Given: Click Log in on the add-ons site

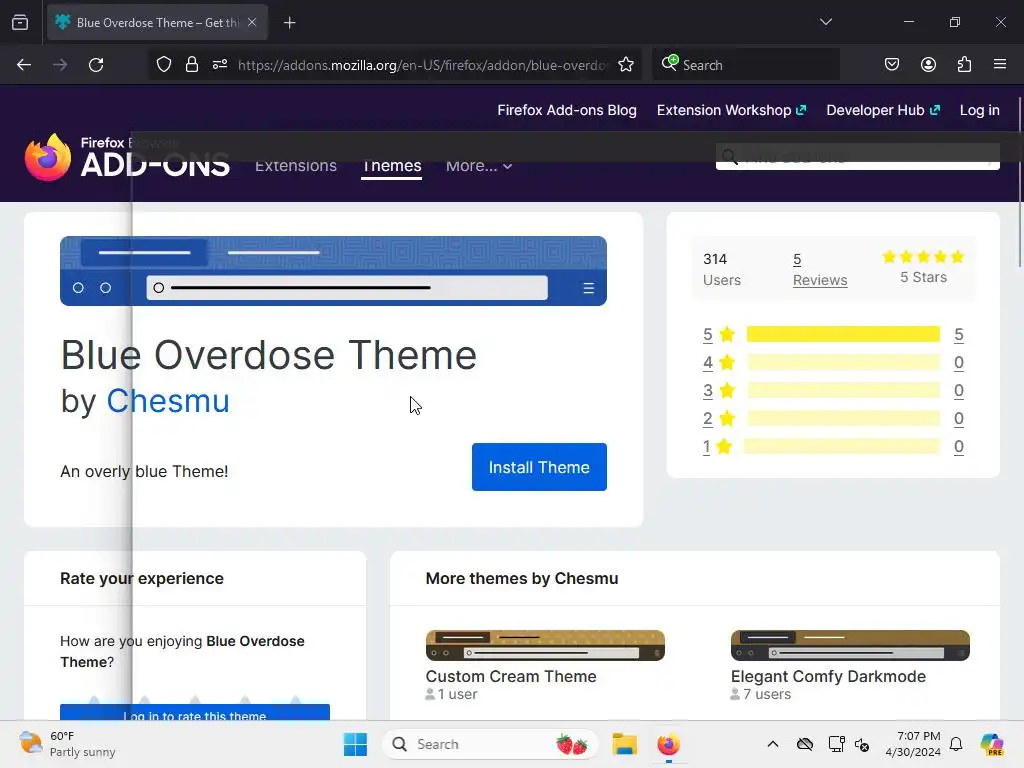Looking at the screenshot, I should click(x=980, y=110).
